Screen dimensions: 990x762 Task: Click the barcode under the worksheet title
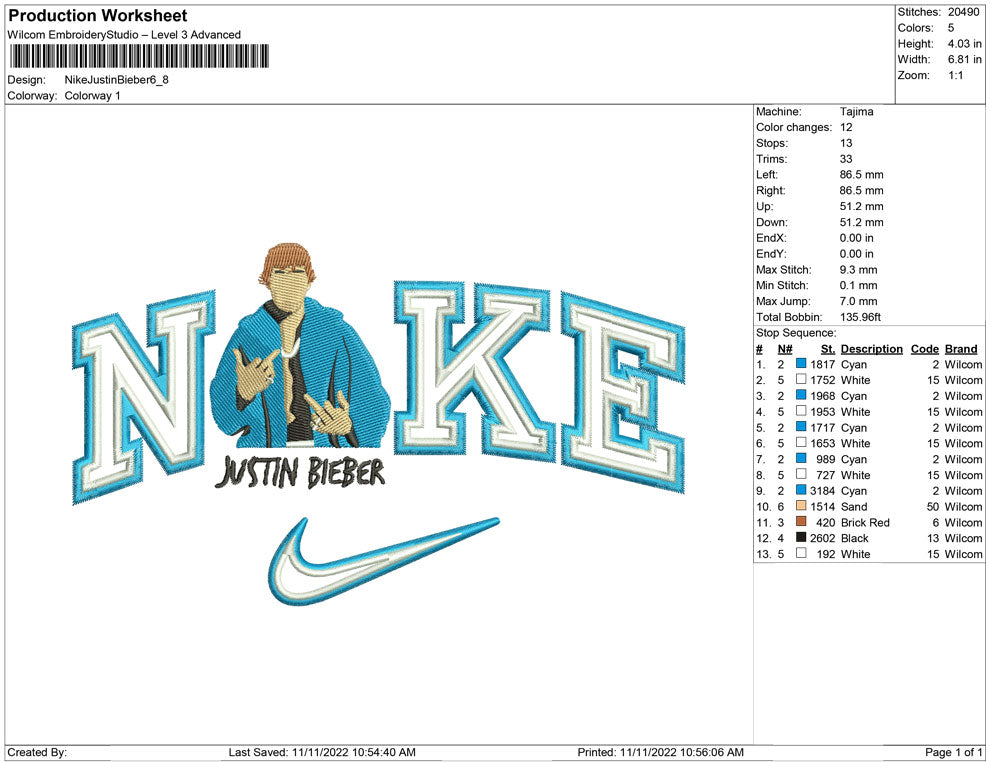tap(138, 56)
